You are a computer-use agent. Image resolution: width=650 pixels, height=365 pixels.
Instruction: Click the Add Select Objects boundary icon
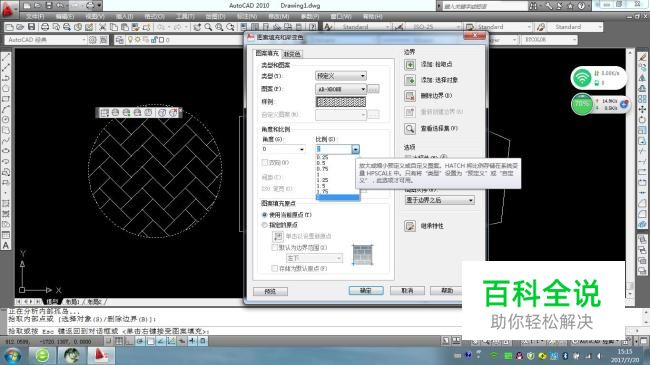point(410,80)
